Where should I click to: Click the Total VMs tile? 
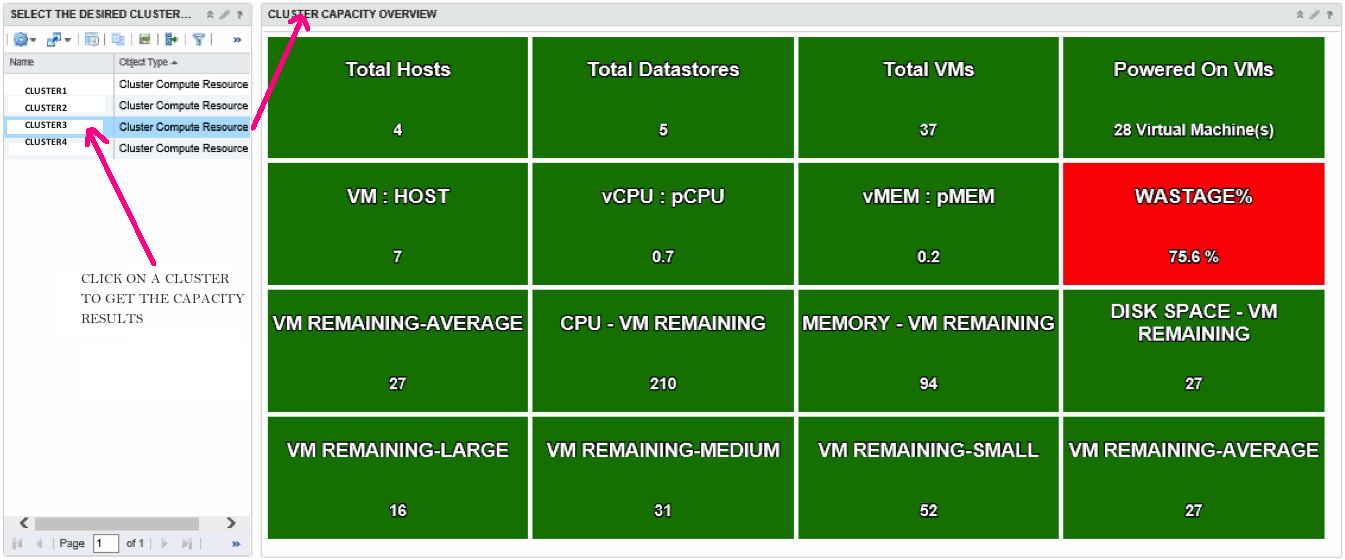pyautogui.click(x=928, y=97)
